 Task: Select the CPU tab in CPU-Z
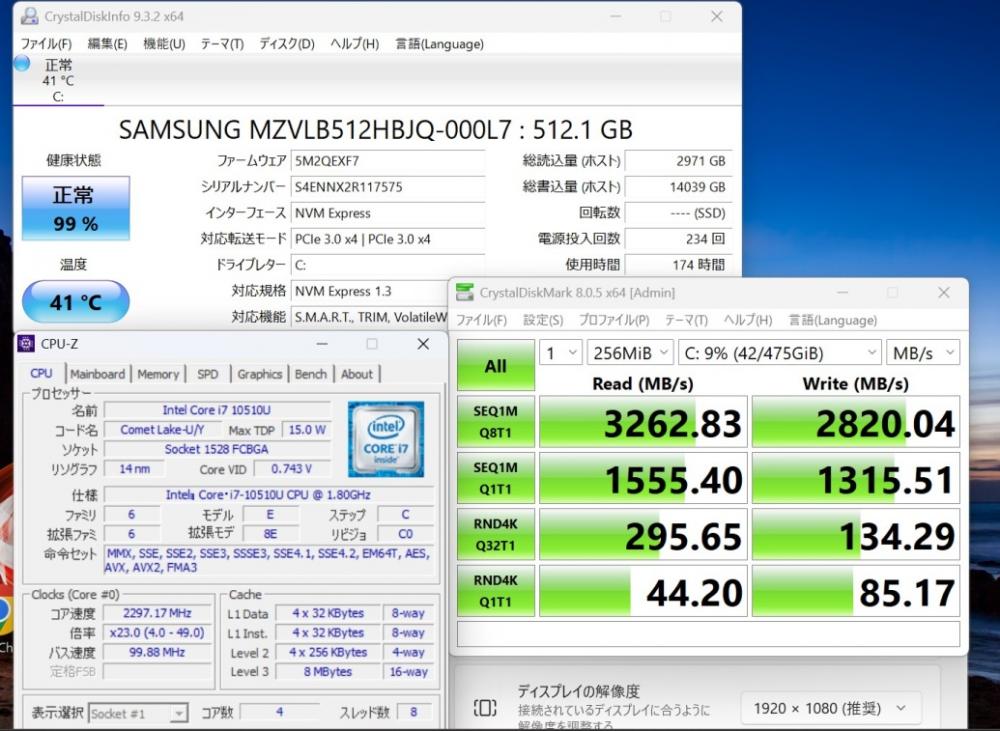pyautogui.click(x=41, y=373)
